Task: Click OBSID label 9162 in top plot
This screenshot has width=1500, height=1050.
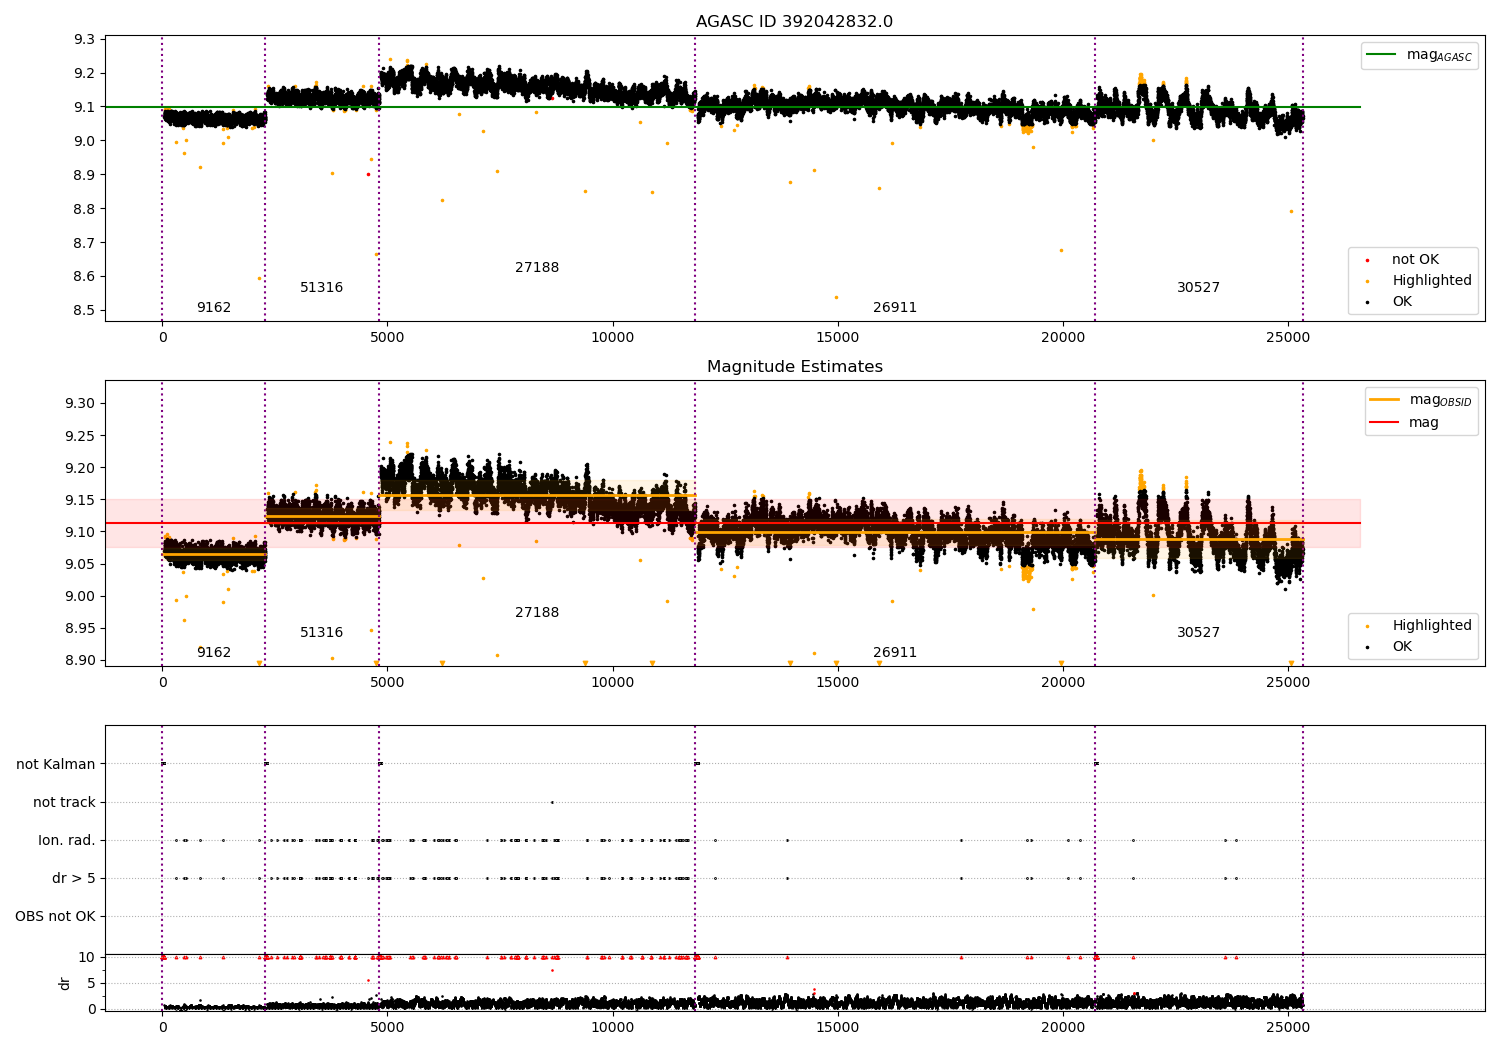Action: point(214,308)
